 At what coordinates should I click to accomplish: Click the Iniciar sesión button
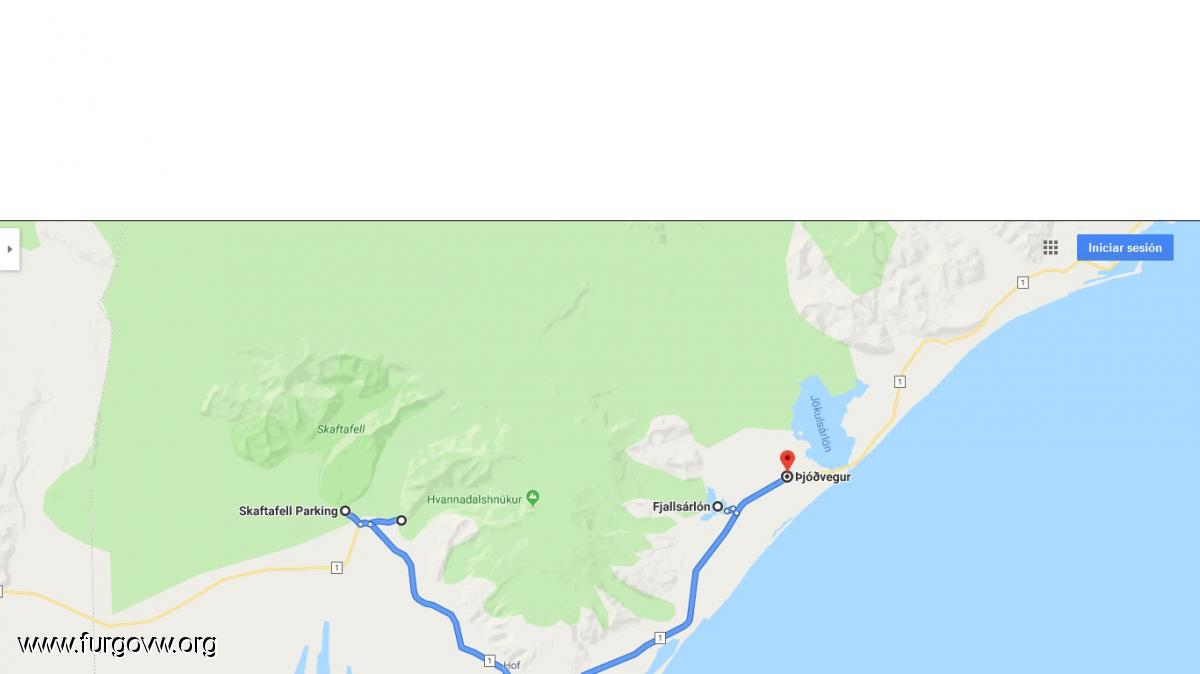1125,248
